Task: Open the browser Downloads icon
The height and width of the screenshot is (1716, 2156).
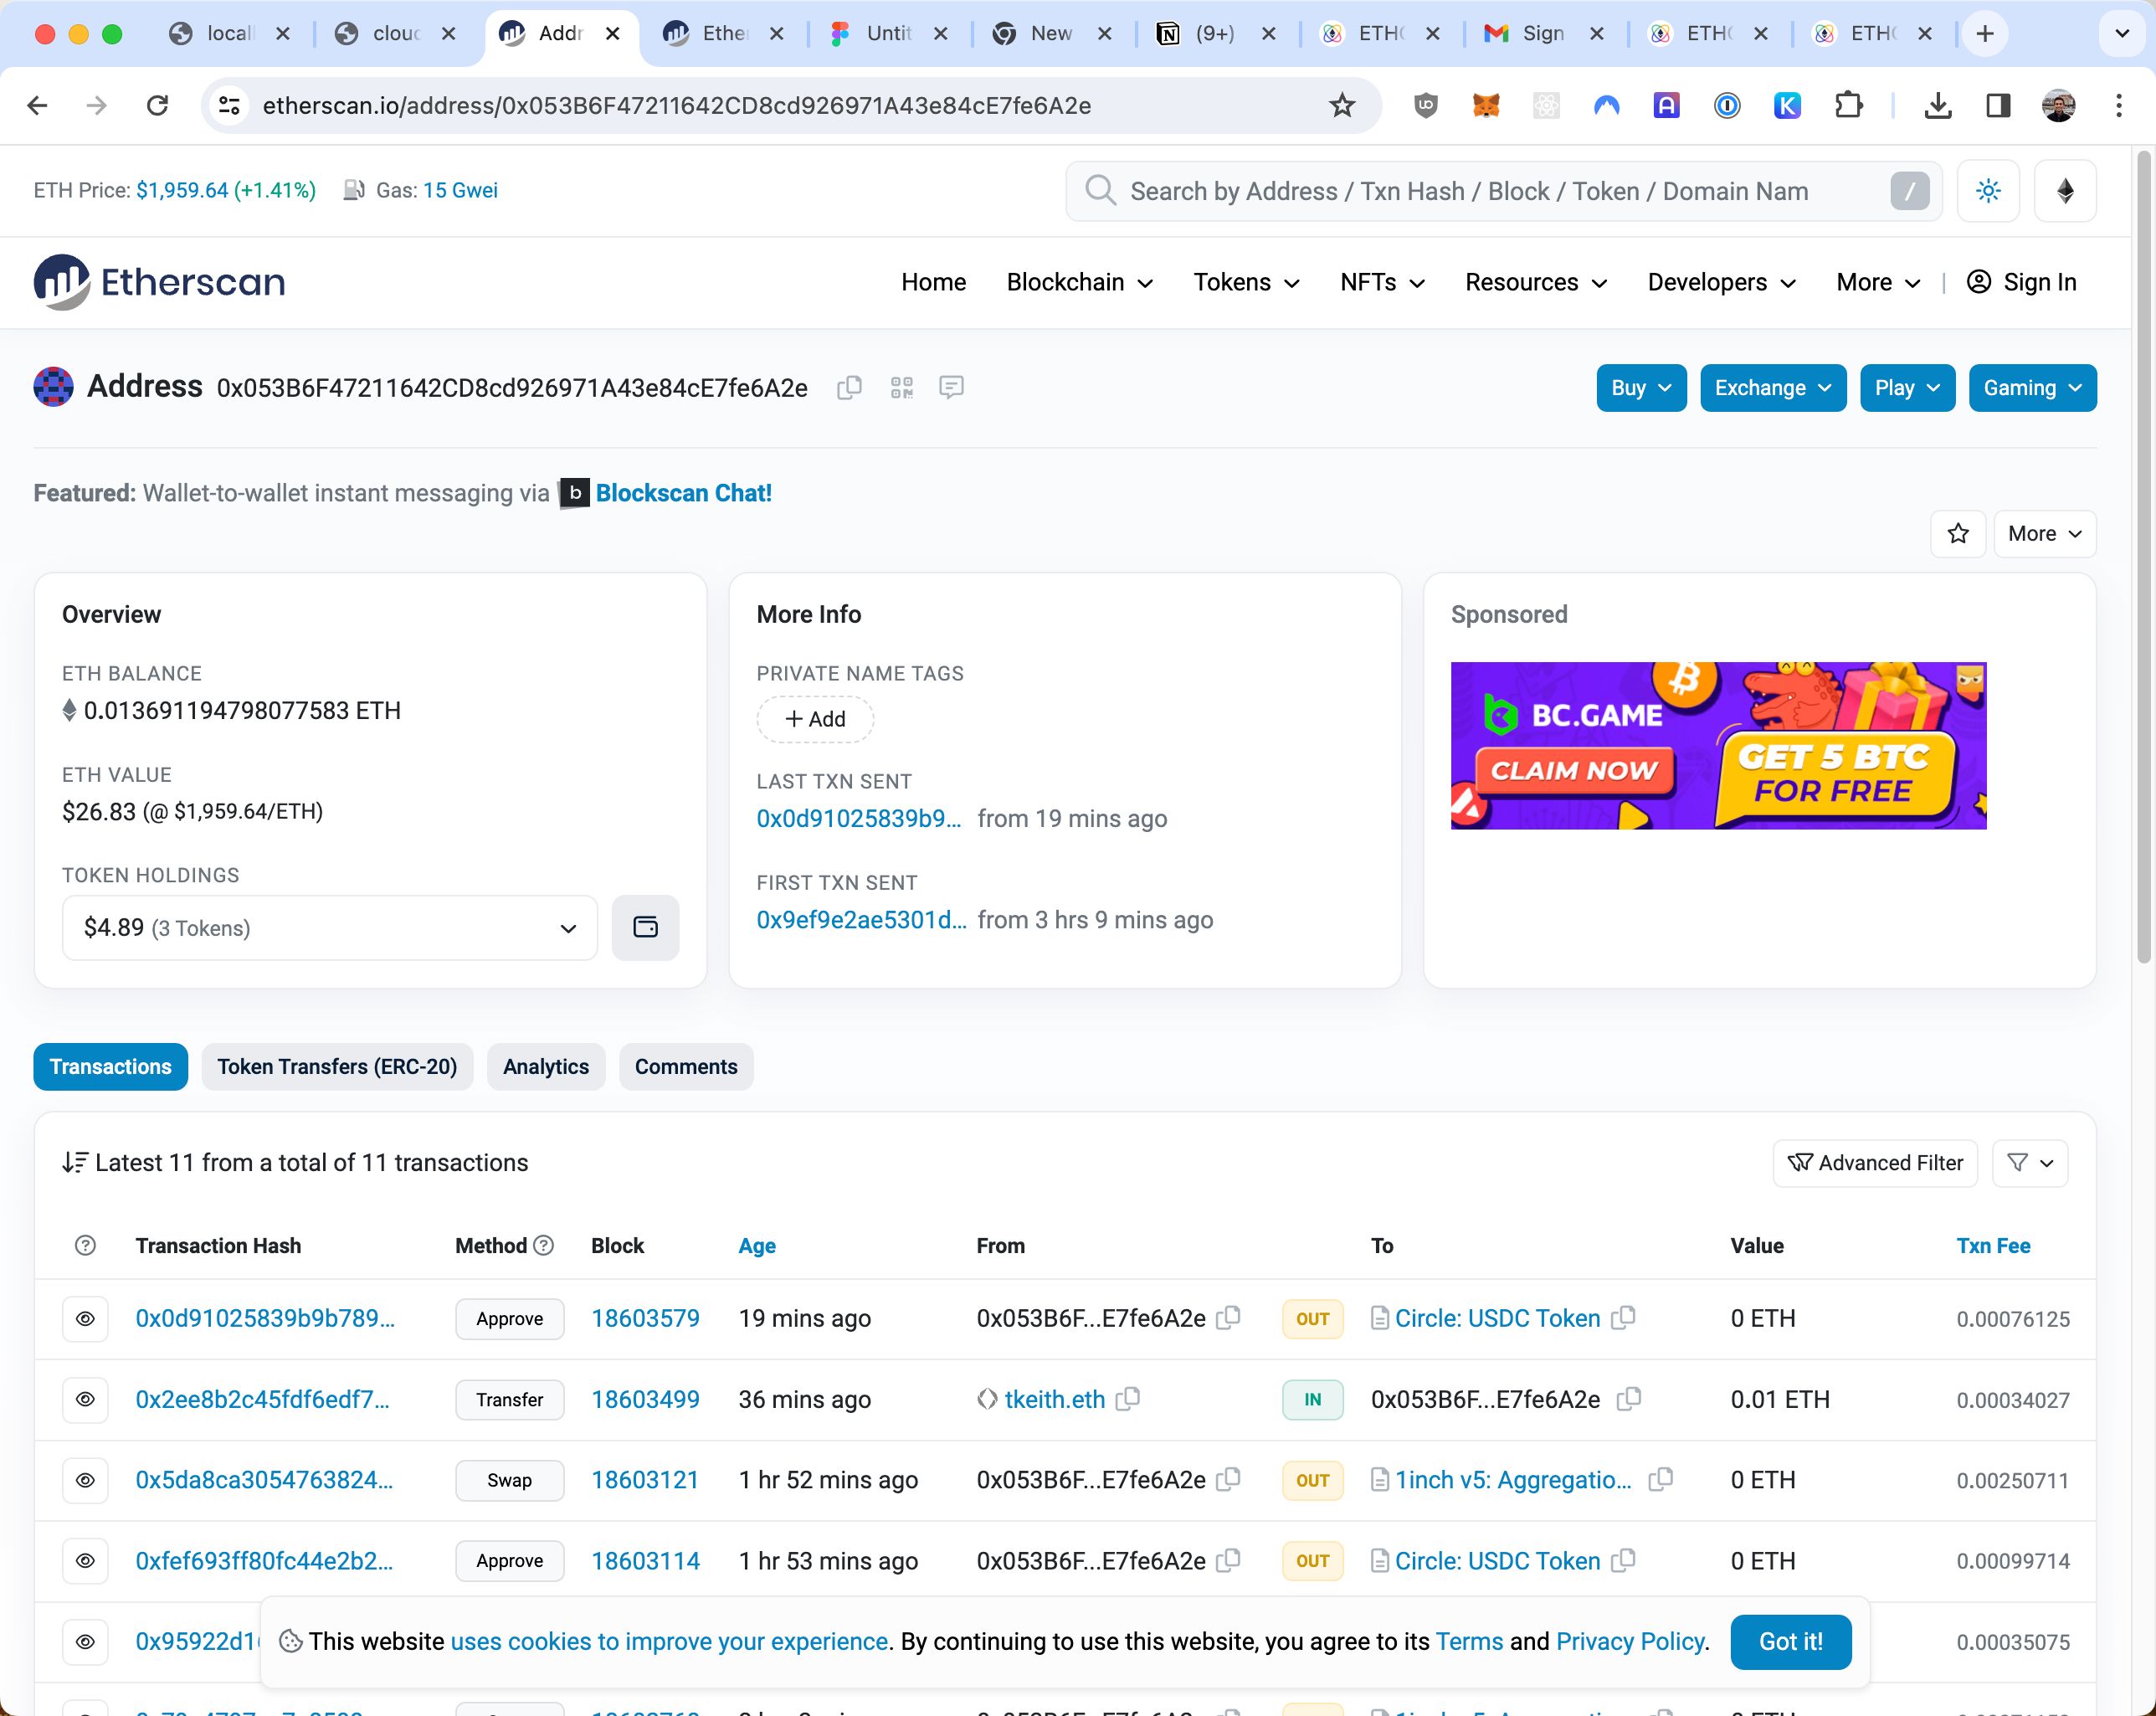Action: (x=1938, y=105)
